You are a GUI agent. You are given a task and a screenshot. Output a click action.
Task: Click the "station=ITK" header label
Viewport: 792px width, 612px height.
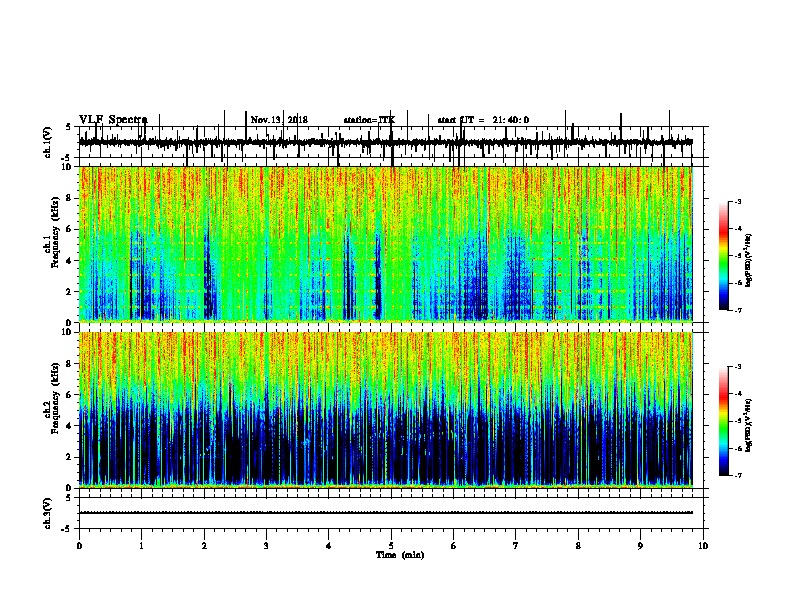coord(369,120)
